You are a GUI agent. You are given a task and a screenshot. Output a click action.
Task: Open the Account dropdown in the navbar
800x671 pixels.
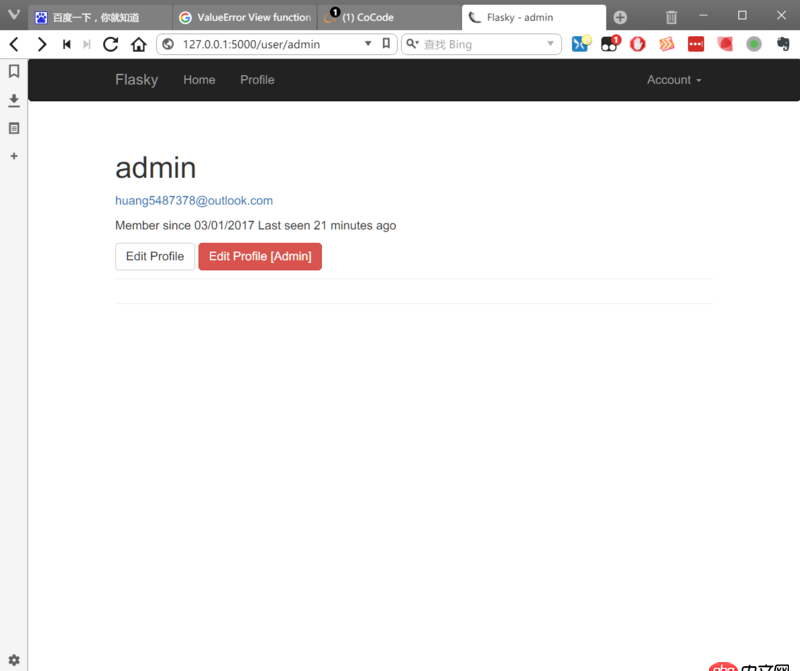pos(673,80)
